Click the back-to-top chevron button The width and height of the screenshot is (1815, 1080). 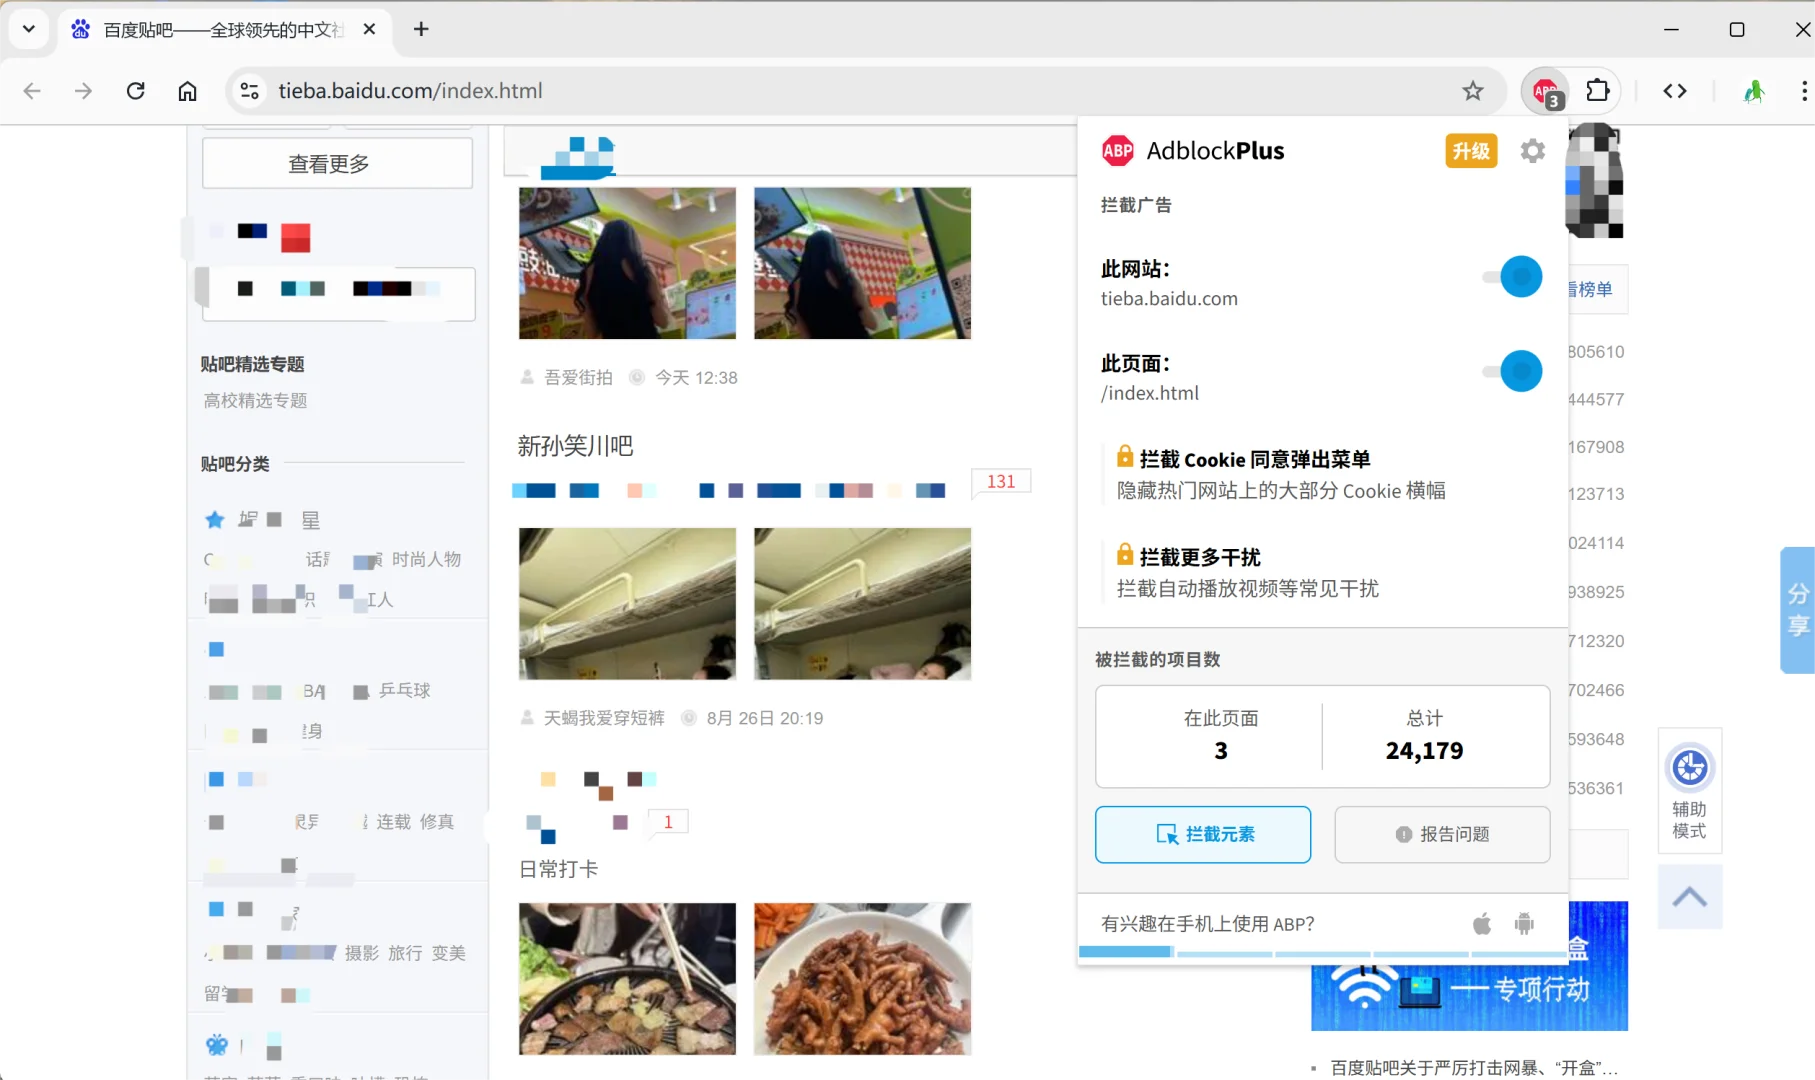point(1690,897)
